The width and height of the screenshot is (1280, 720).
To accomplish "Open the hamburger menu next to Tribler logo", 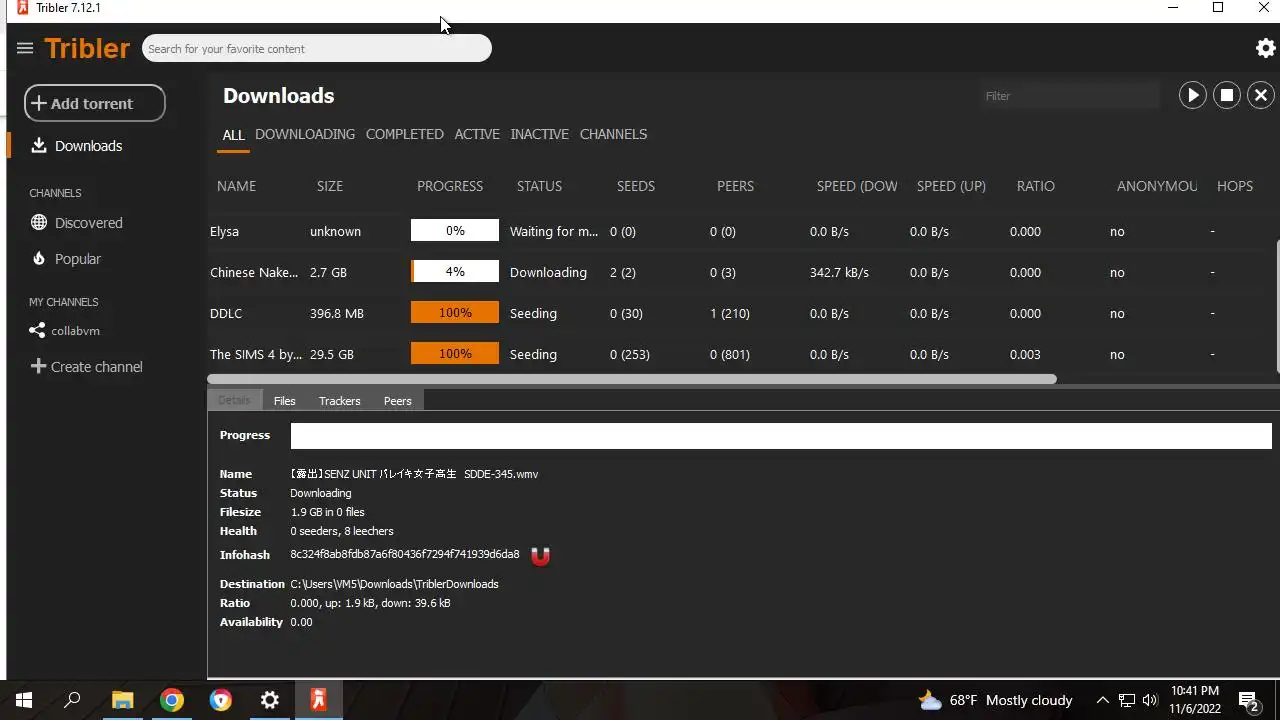I will [x=25, y=48].
